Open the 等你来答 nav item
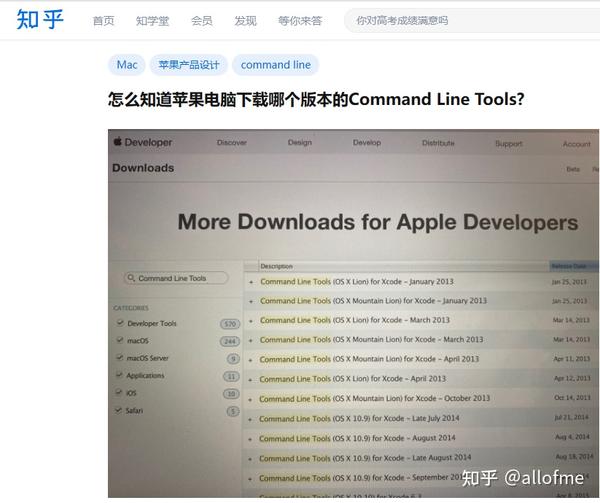 300,21
